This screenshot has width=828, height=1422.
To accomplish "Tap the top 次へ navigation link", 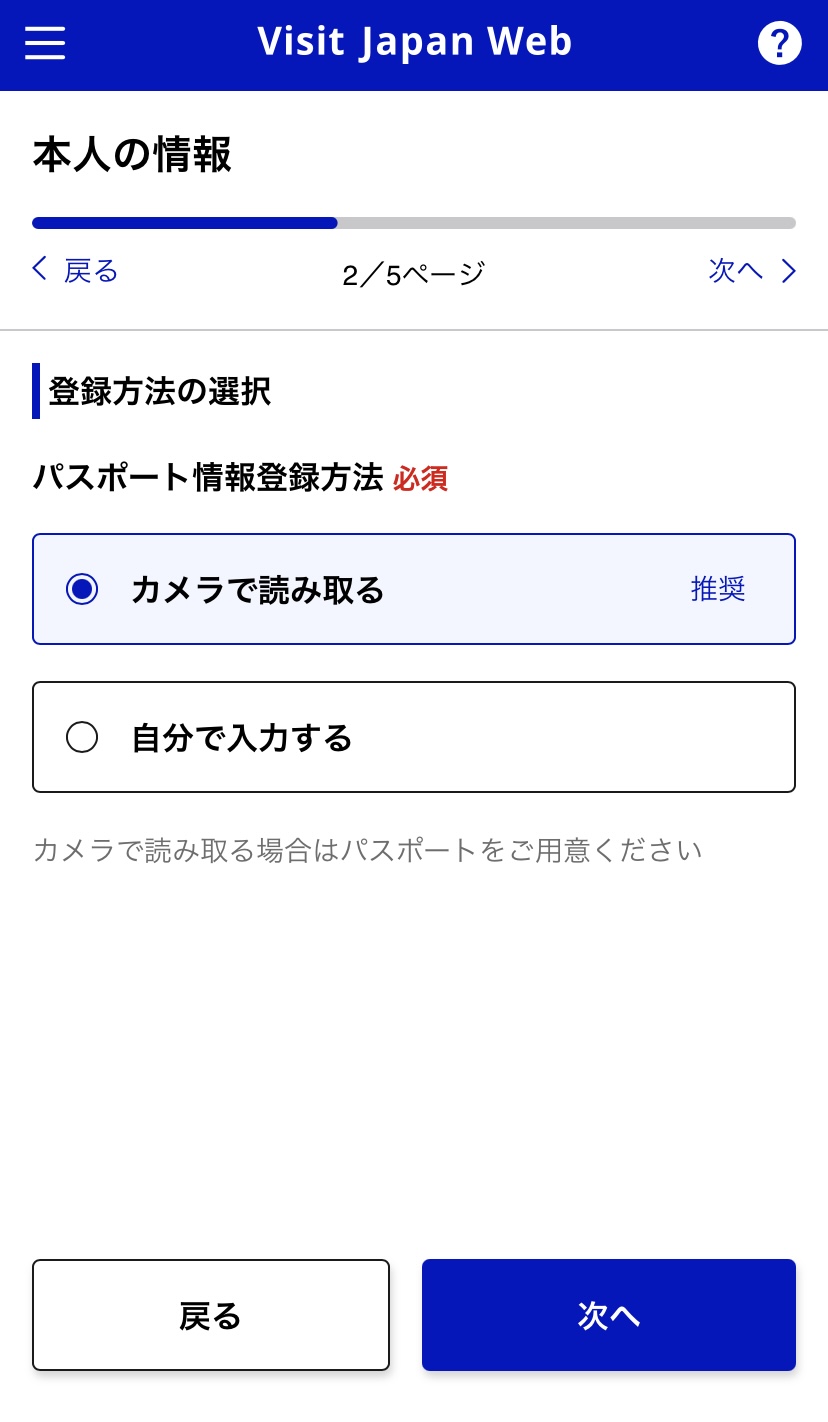I will tap(735, 270).
